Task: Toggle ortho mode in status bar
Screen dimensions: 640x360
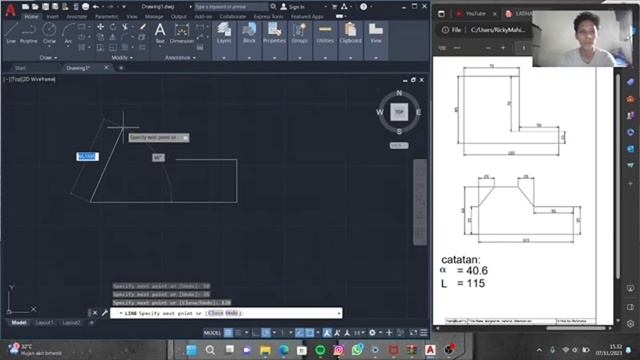Action: (x=256, y=333)
